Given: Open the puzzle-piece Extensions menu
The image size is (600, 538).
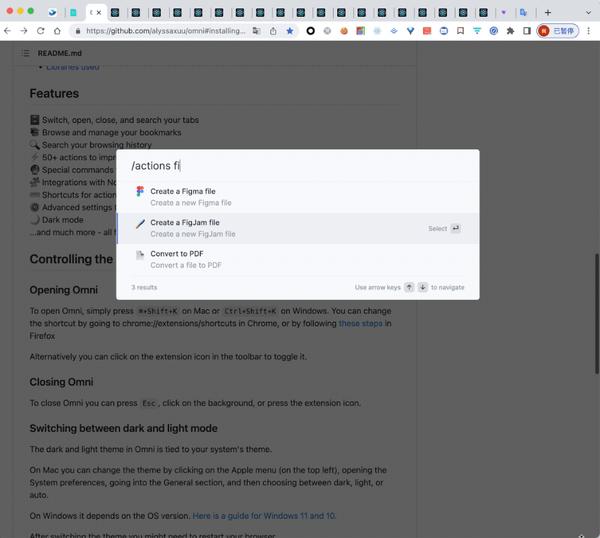Looking at the screenshot, I should click(x=510, y=31).
